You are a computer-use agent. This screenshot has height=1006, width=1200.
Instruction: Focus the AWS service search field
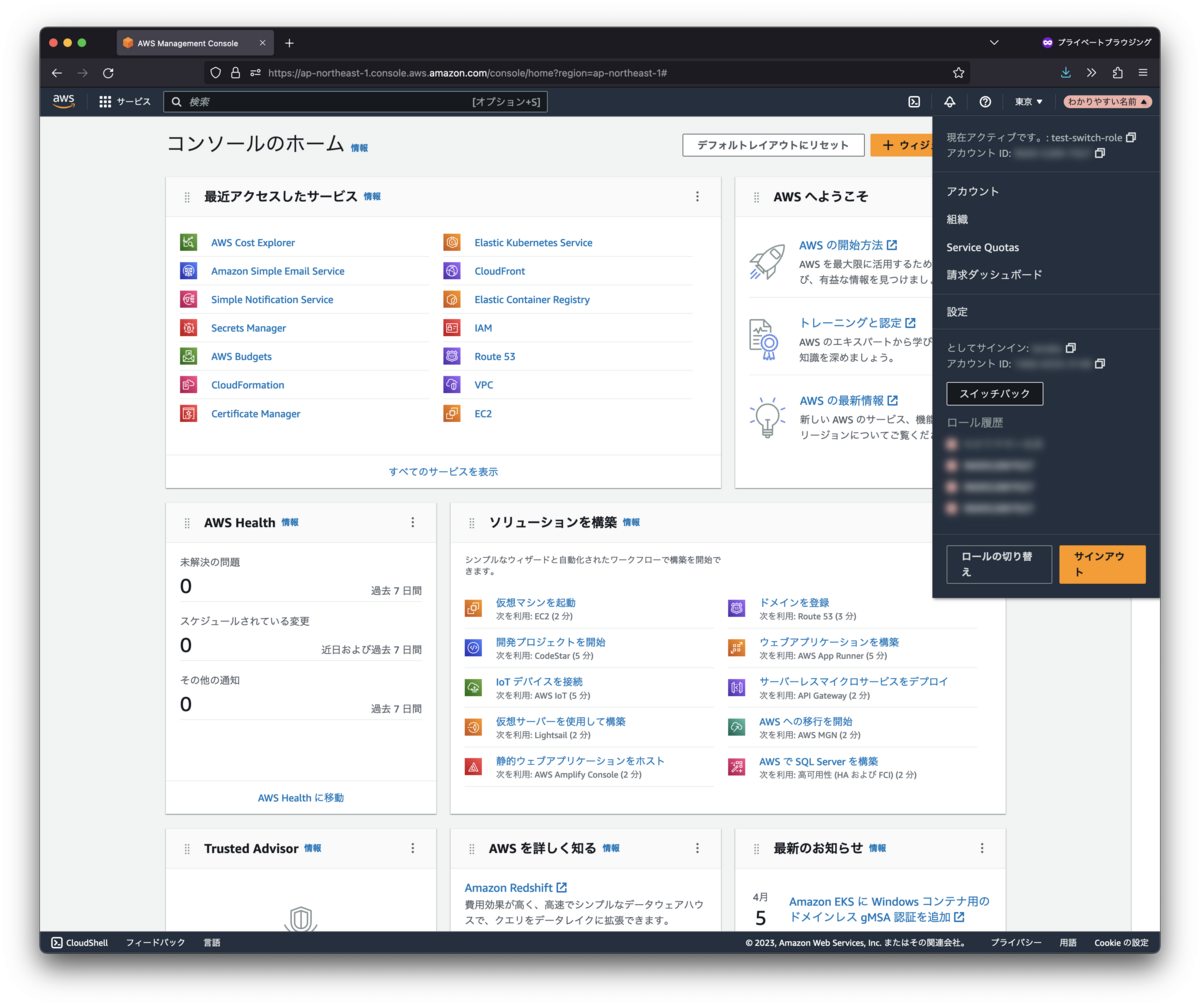click(355, 102)
